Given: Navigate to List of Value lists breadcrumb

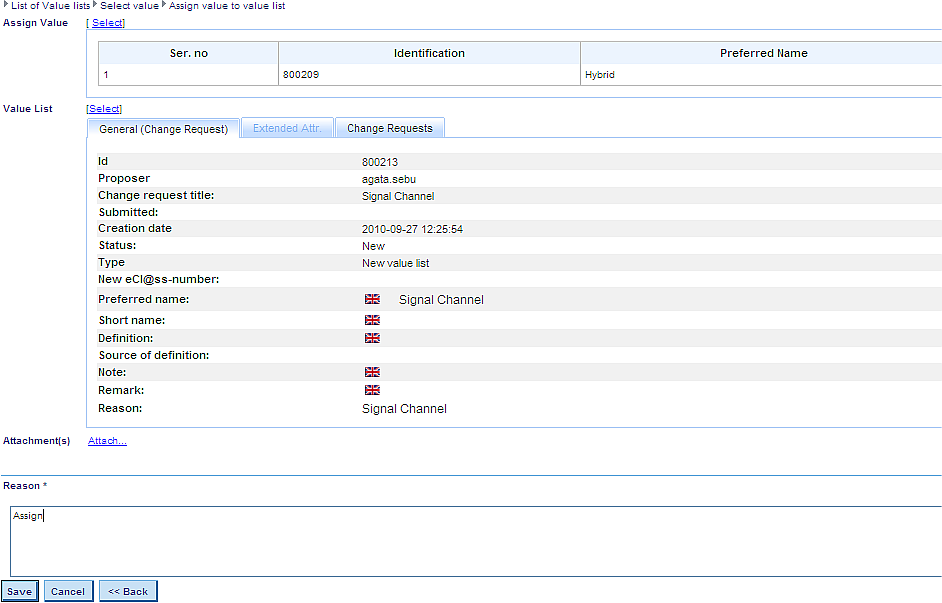Looking at the screenshot, I should coord(50,6).
